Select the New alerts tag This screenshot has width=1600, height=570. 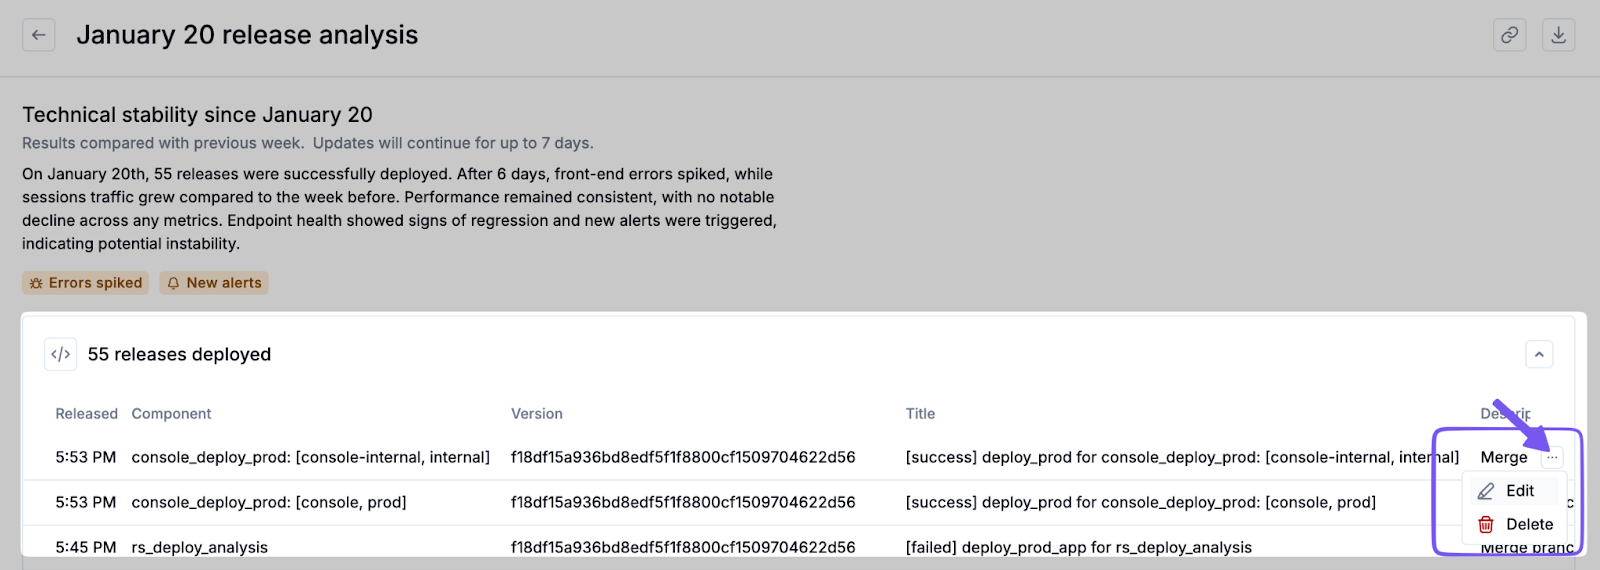coord(214,283)
